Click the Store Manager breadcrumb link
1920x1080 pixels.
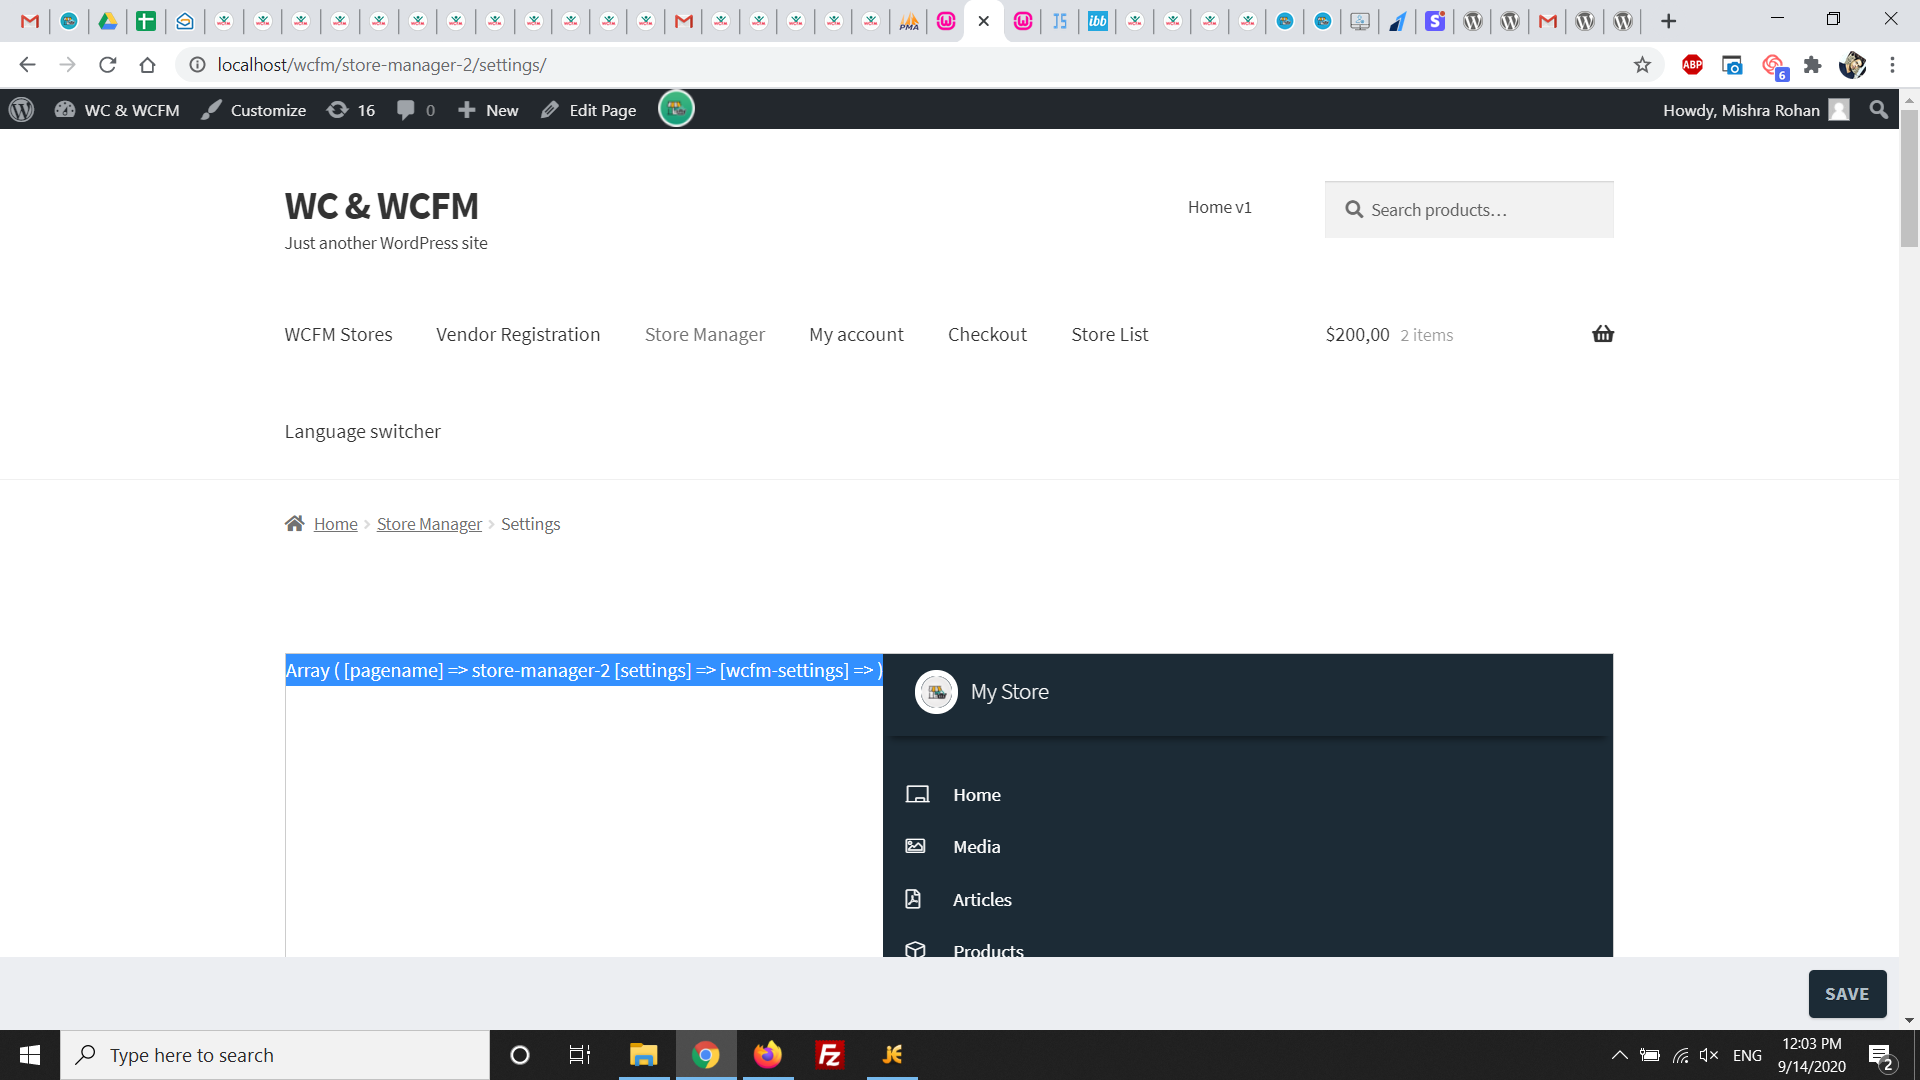click(429, 524)
